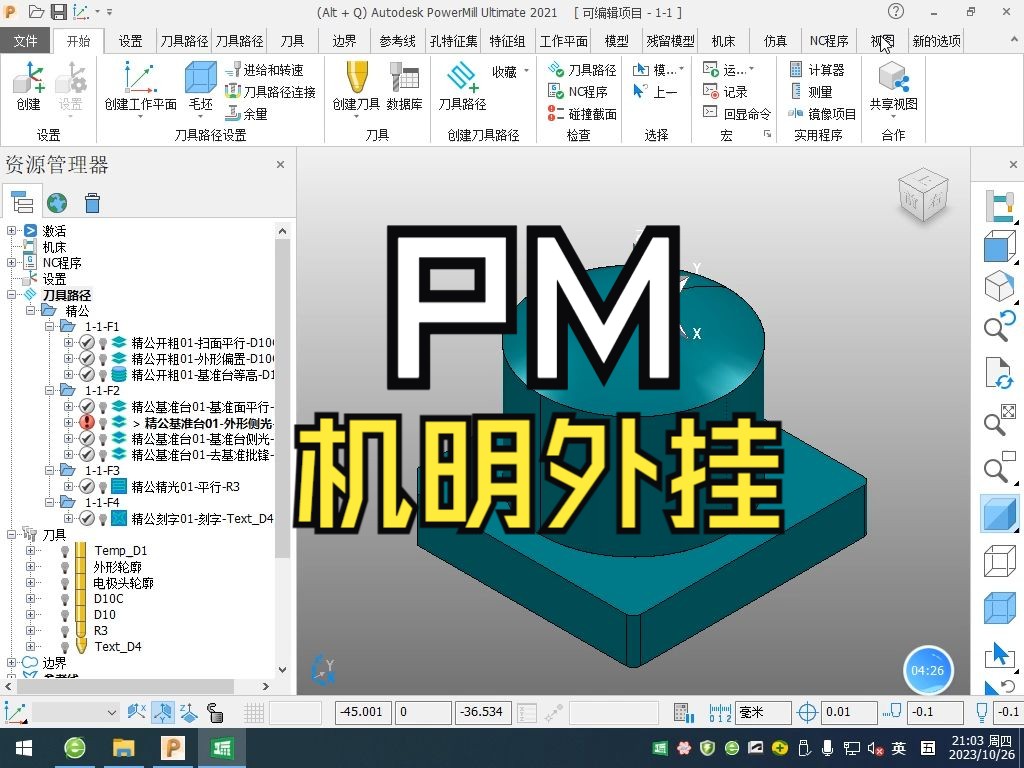This screenshot has width=1024, height=768.
Task: Click the shaded view icon in view toolbar
Action: [999, 513]
